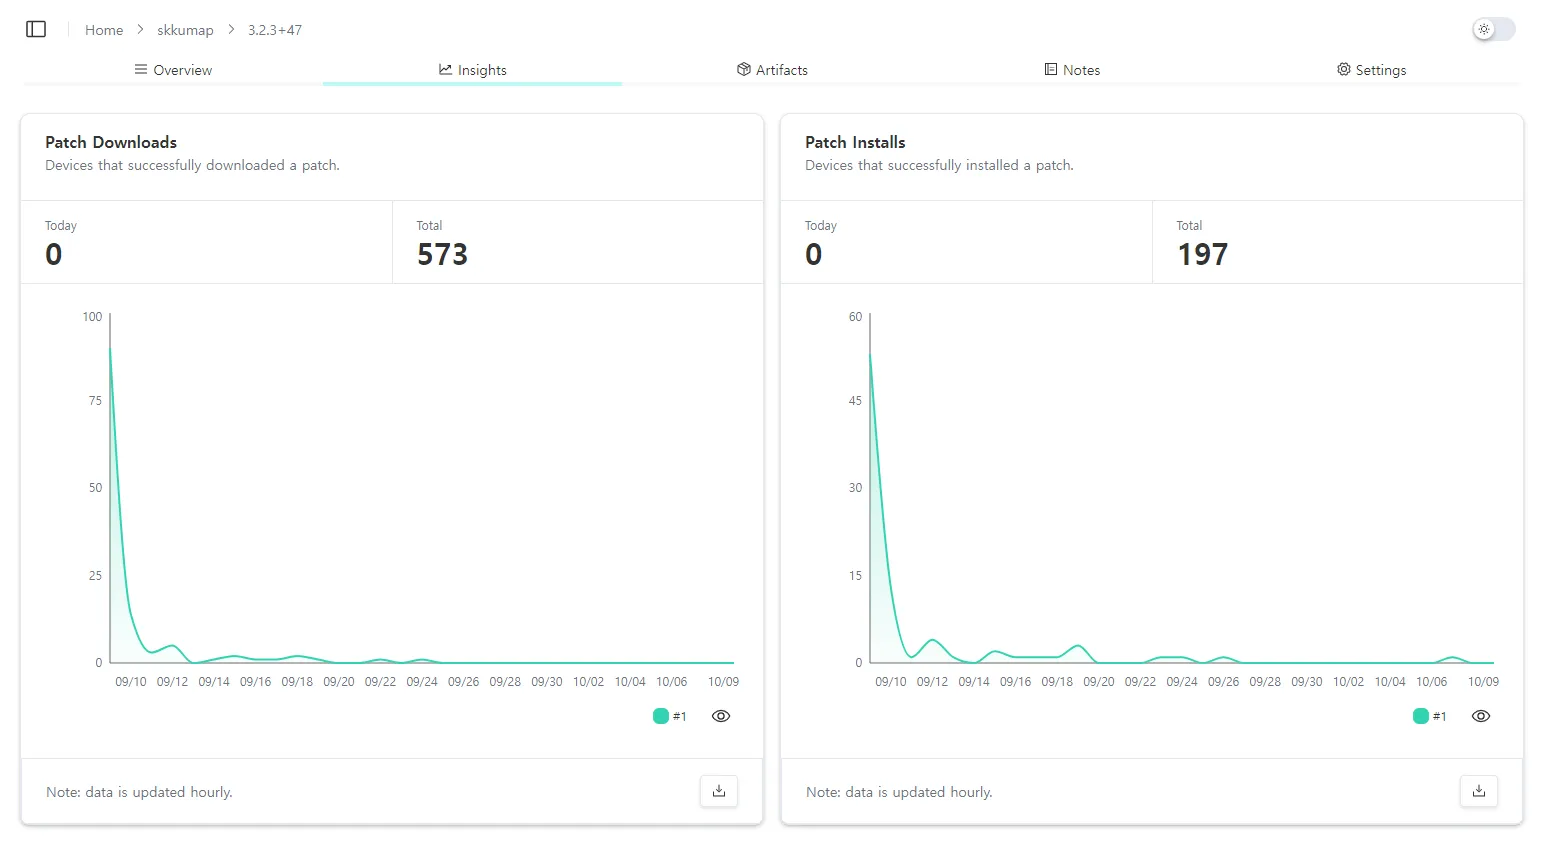Click the Settings gear icon
1553x850 pixels.
click(1343, 70)
